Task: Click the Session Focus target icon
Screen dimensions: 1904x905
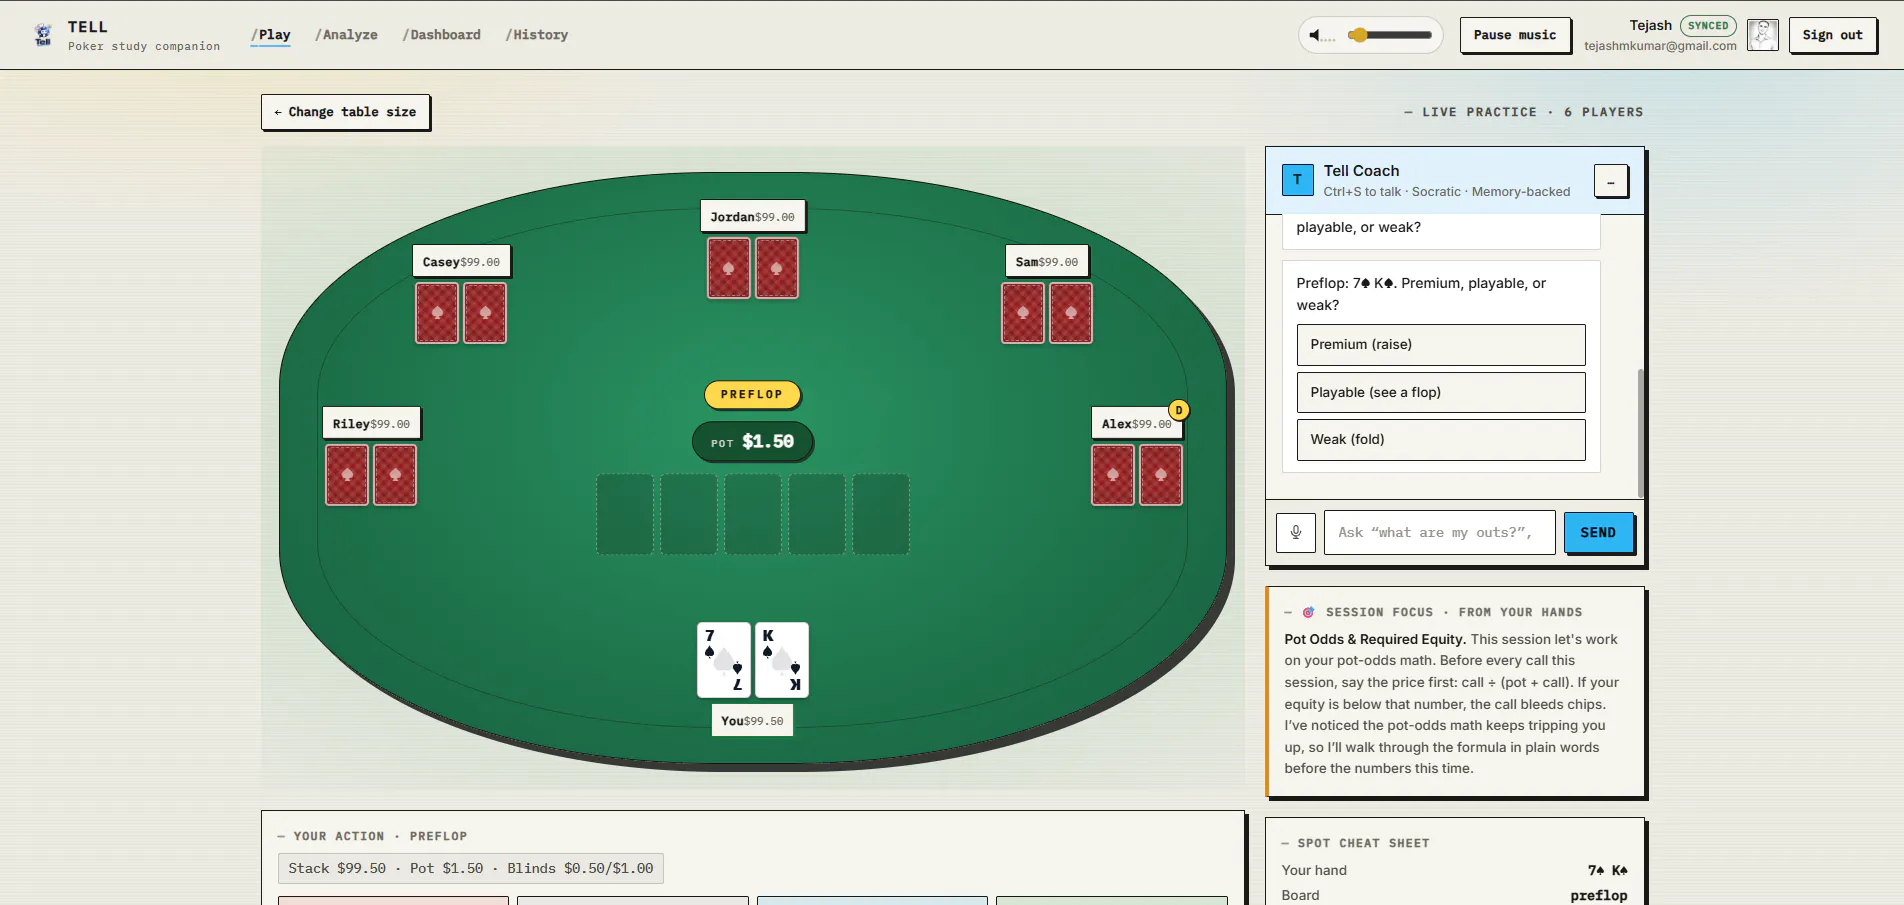Action: point(1308,612)
